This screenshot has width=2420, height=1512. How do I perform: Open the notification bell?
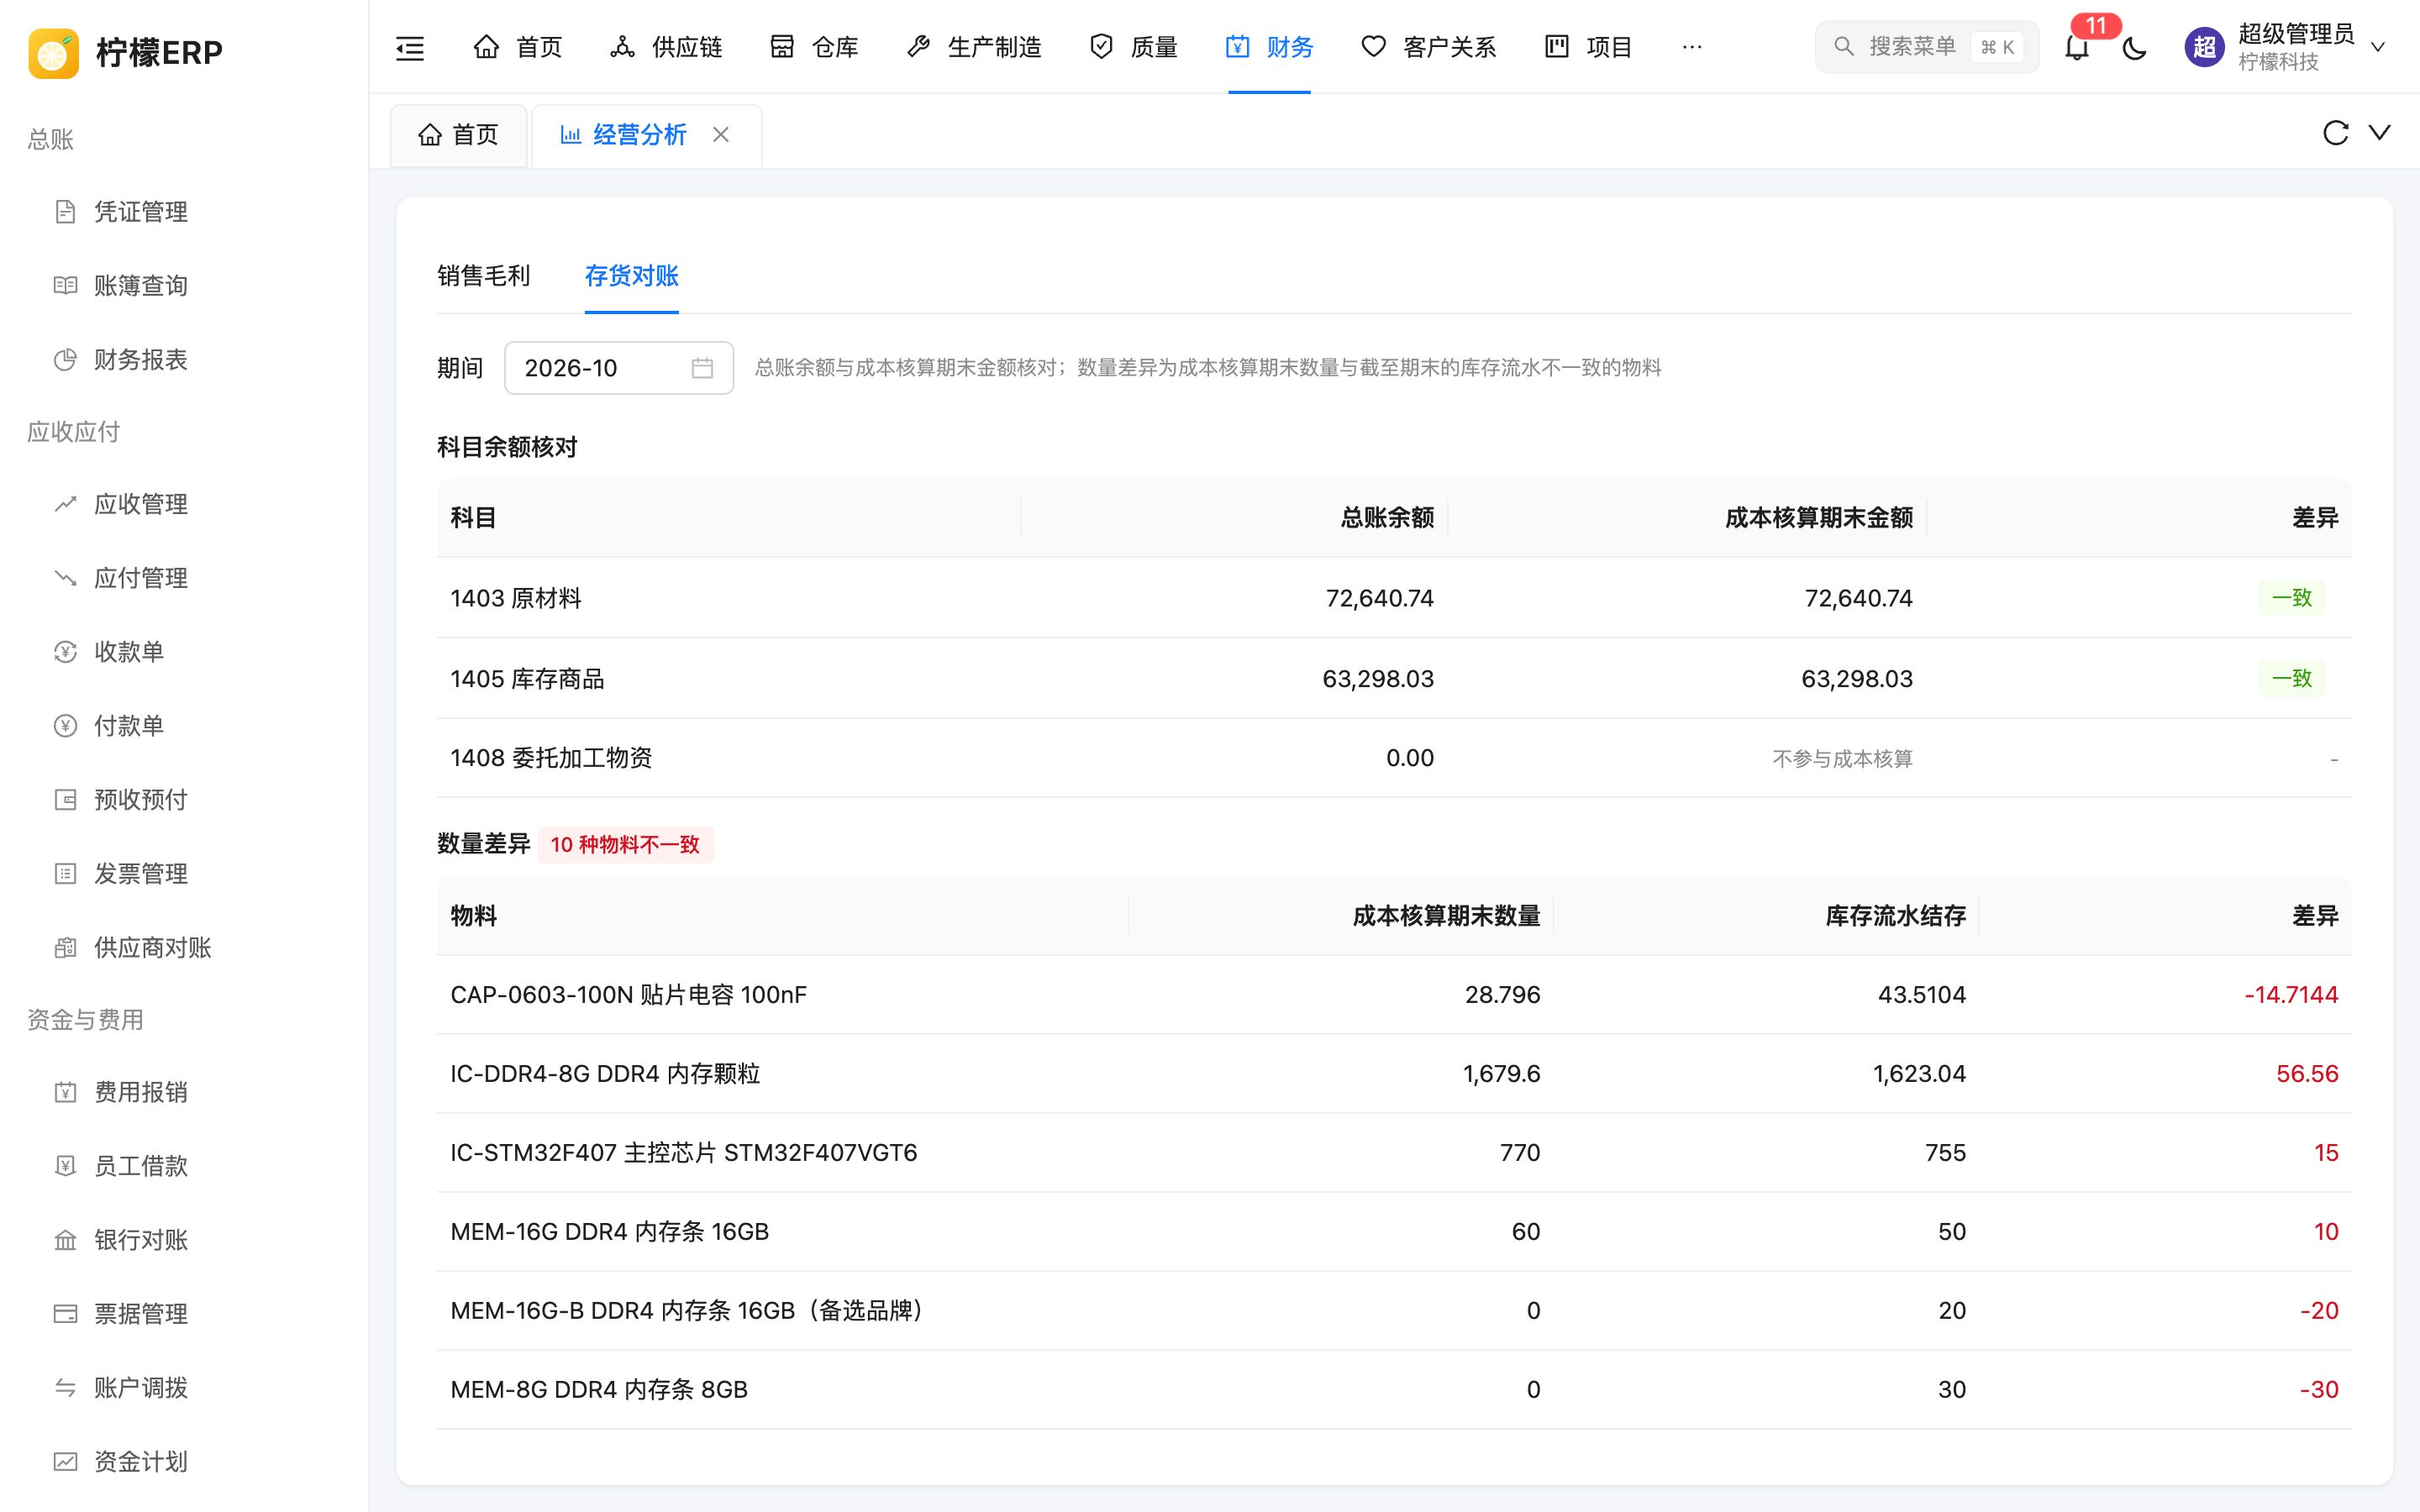(x=2077, y=47)
